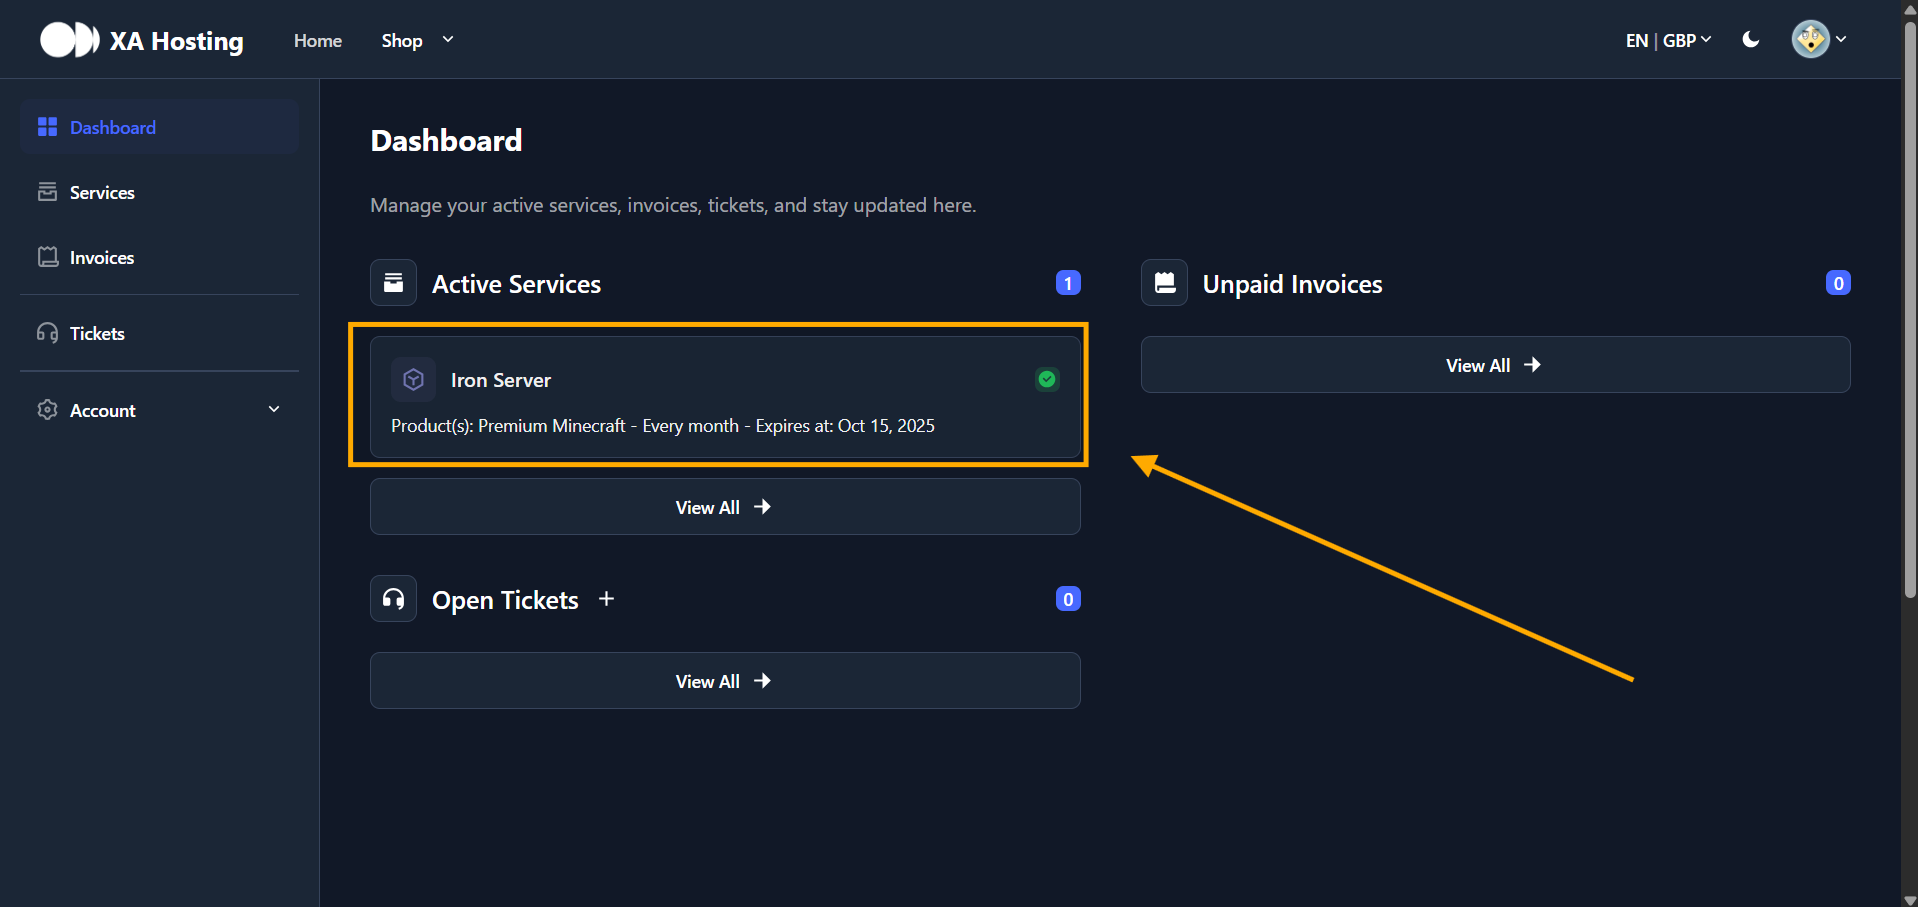
Task: View all active services
Action: coord(725,507)
